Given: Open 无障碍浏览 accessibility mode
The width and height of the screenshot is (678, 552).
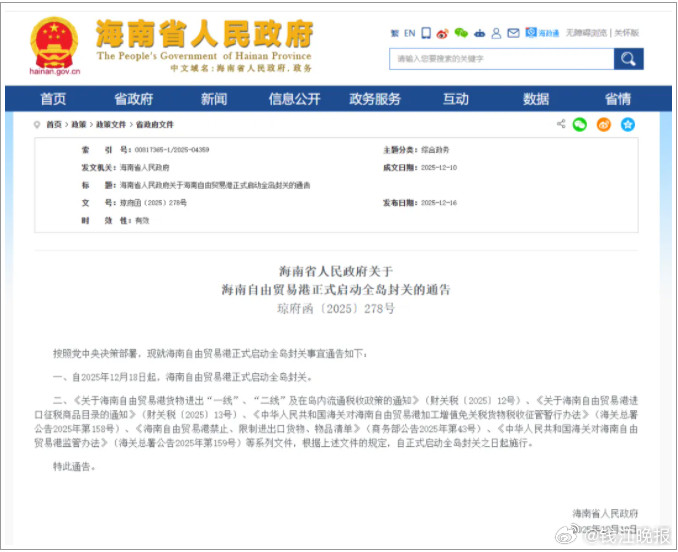Looking at the screenshot, I should [x=586, y=33].
